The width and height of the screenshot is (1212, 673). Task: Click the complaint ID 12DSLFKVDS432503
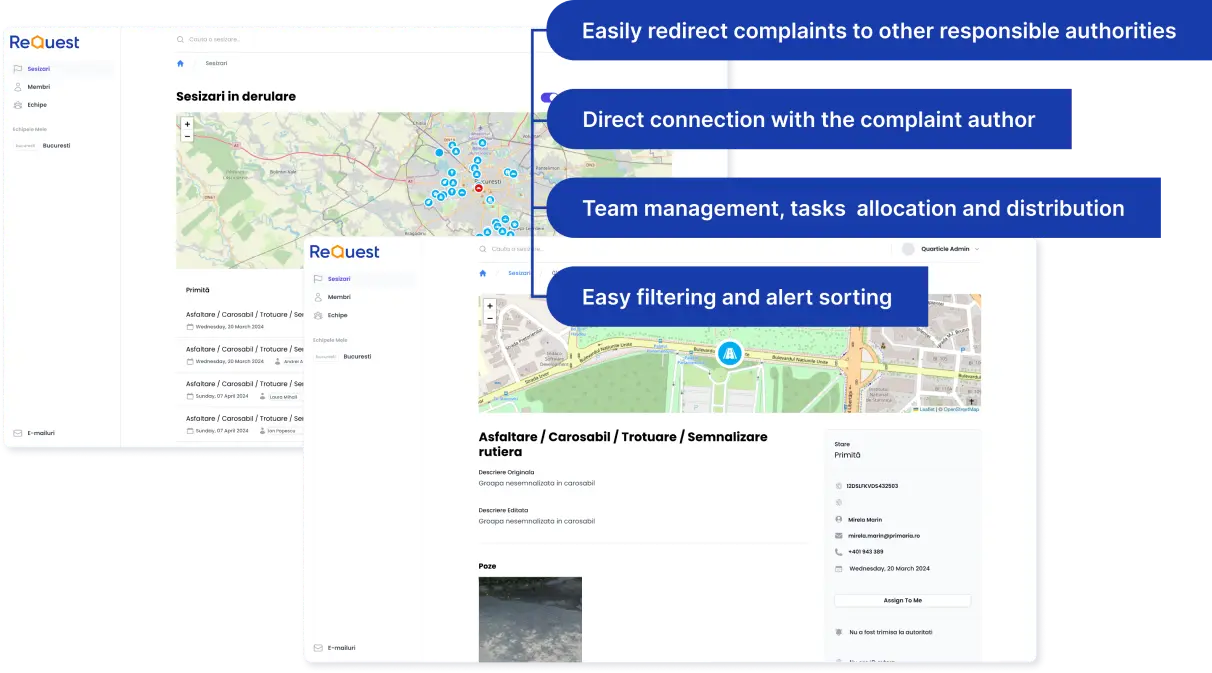(872, 486)
